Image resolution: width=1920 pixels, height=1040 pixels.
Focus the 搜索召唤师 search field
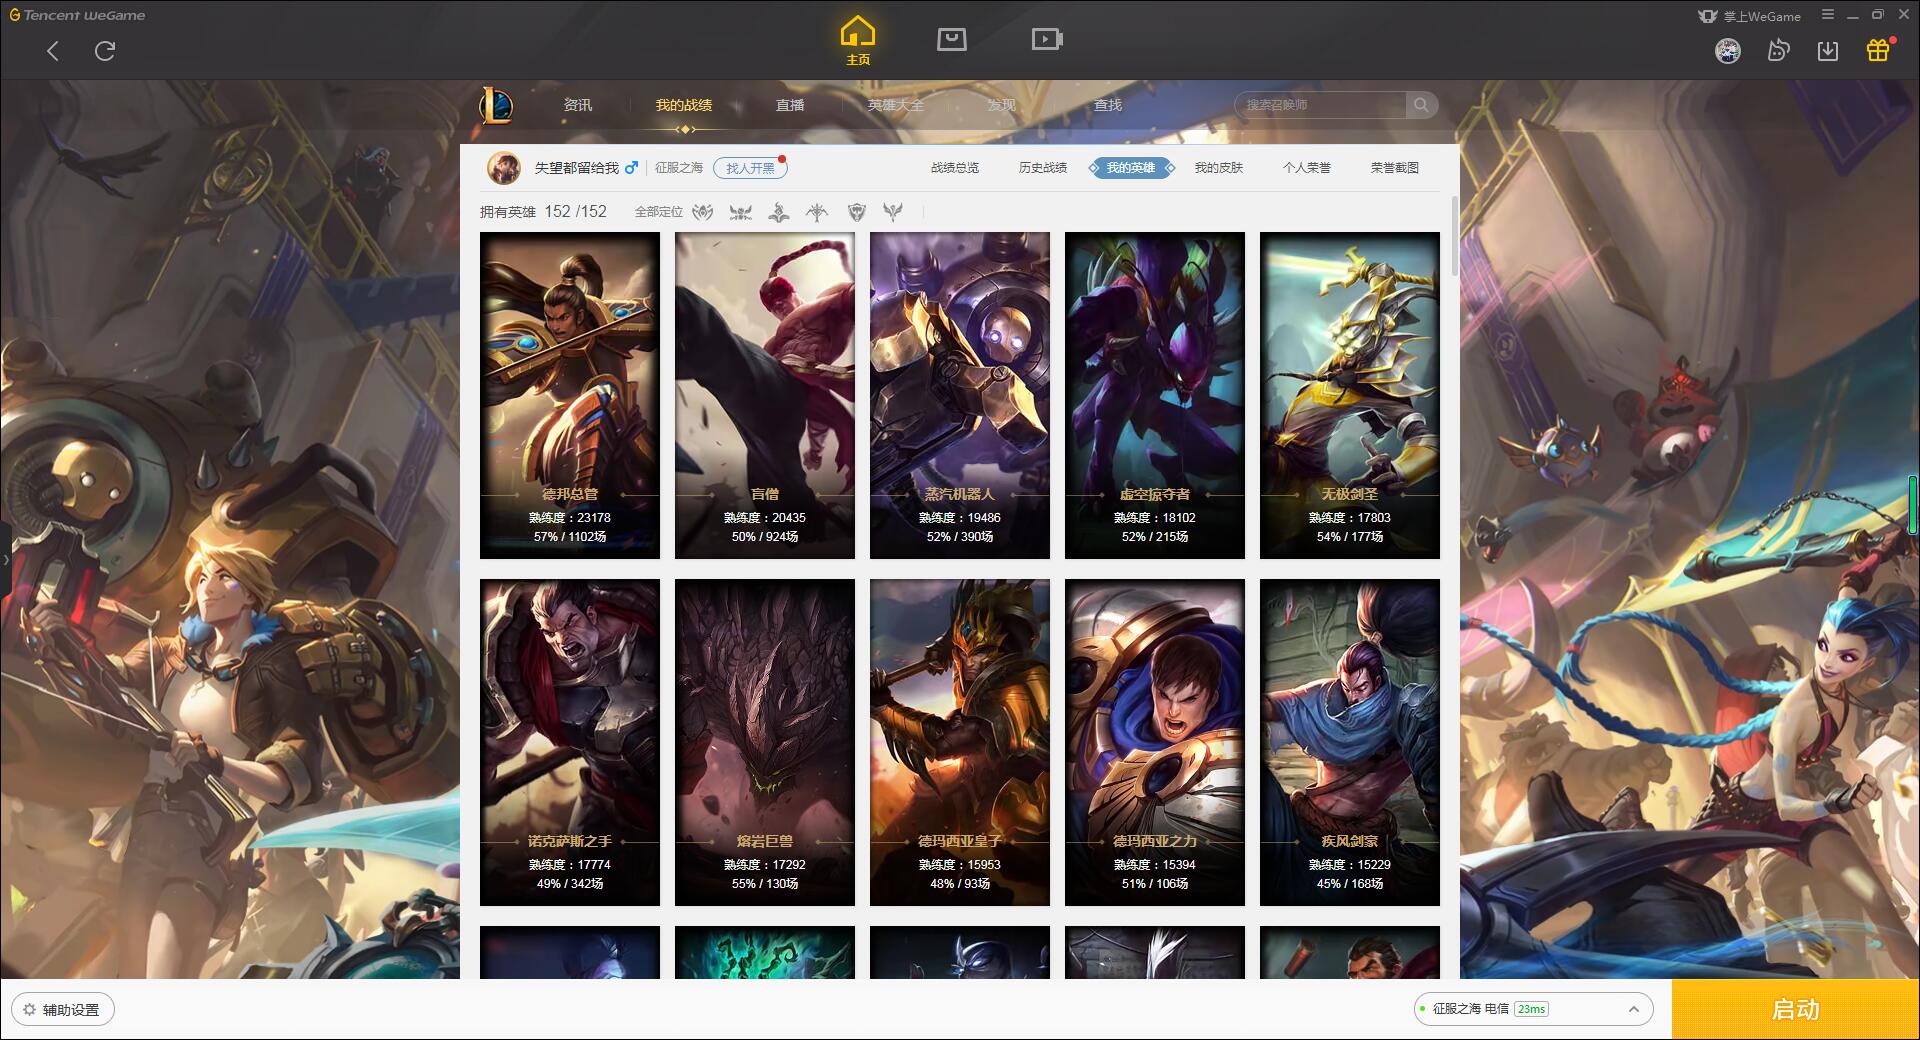pos(1320,105)
